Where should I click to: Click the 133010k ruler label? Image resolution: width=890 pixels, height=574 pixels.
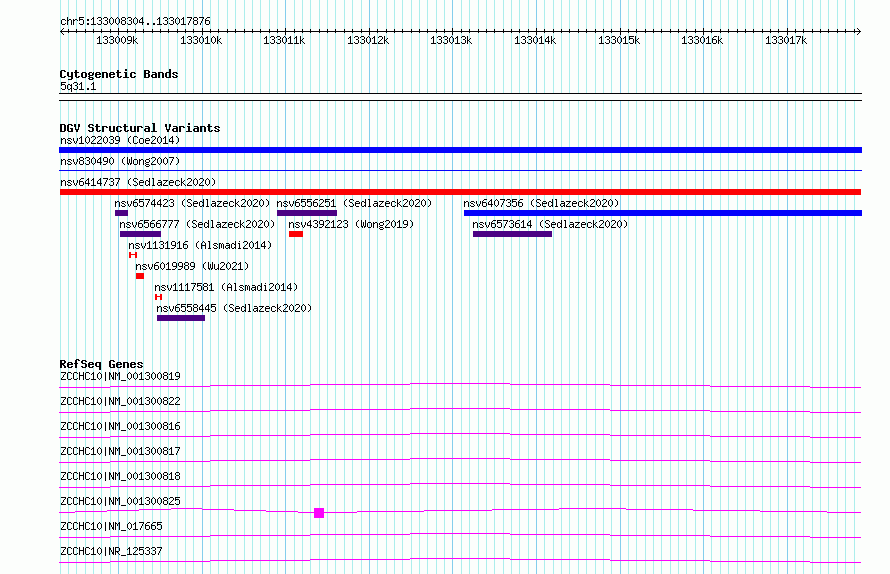(201, 40)
